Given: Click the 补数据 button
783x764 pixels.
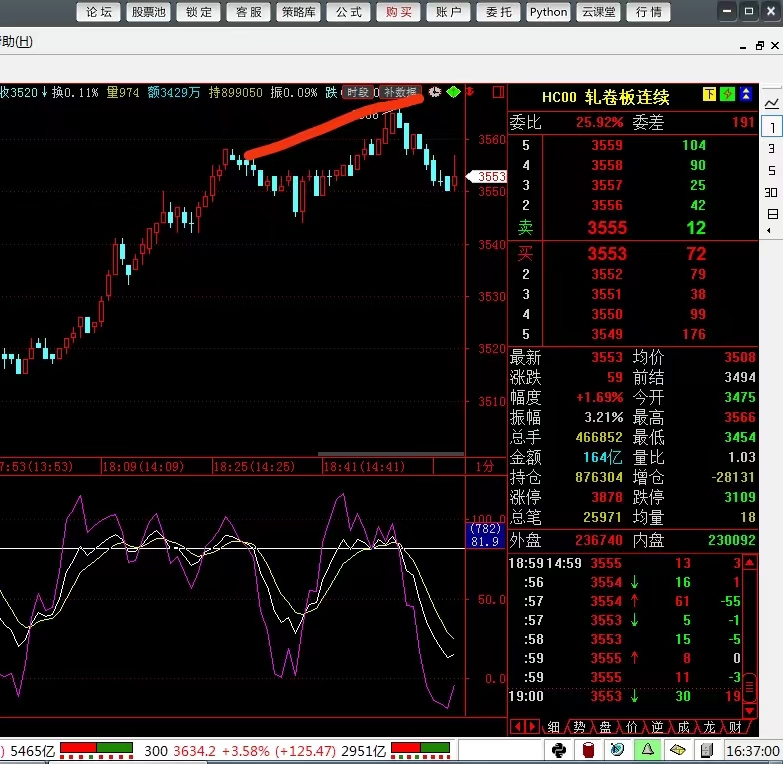Looking at the screenshot, I should click(400, 92).
